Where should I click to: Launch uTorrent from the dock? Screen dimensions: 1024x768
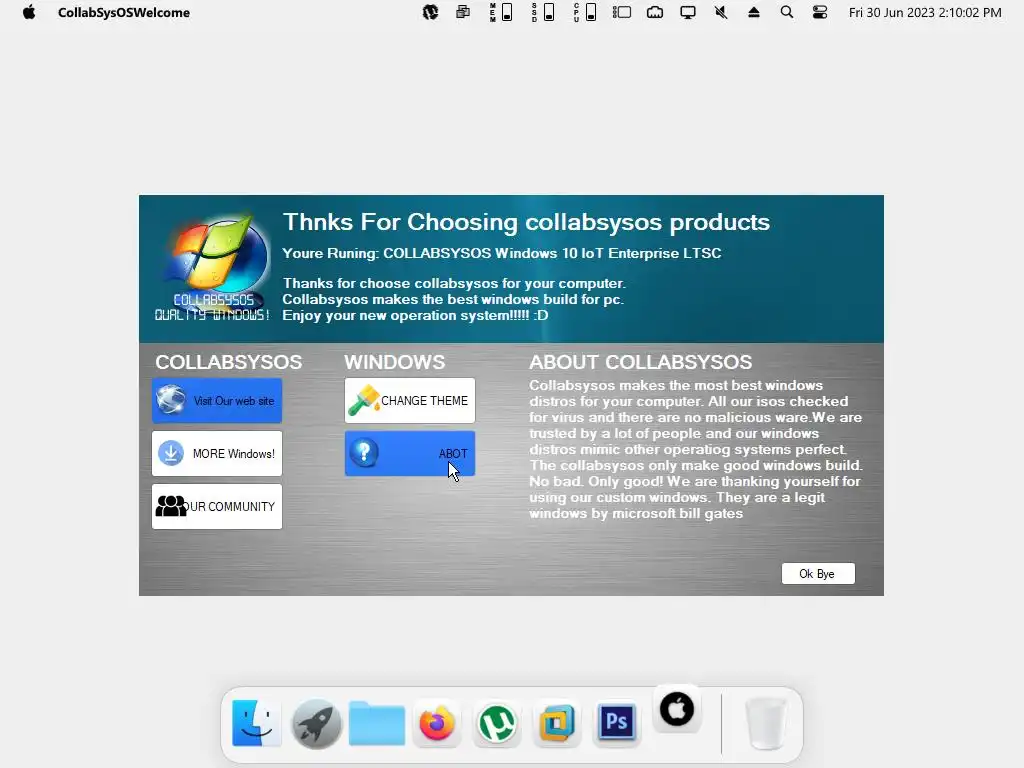(x=496, y=723)
